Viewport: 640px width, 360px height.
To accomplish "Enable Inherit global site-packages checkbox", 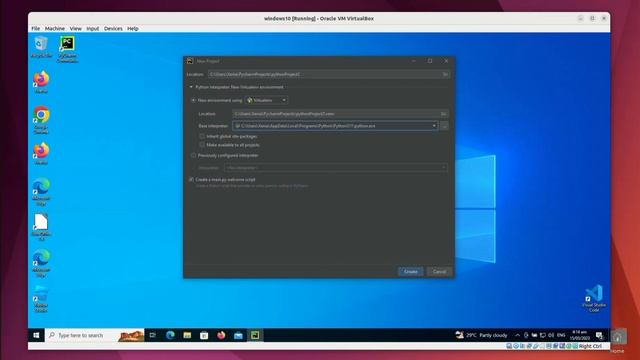I will coord(202,136).
